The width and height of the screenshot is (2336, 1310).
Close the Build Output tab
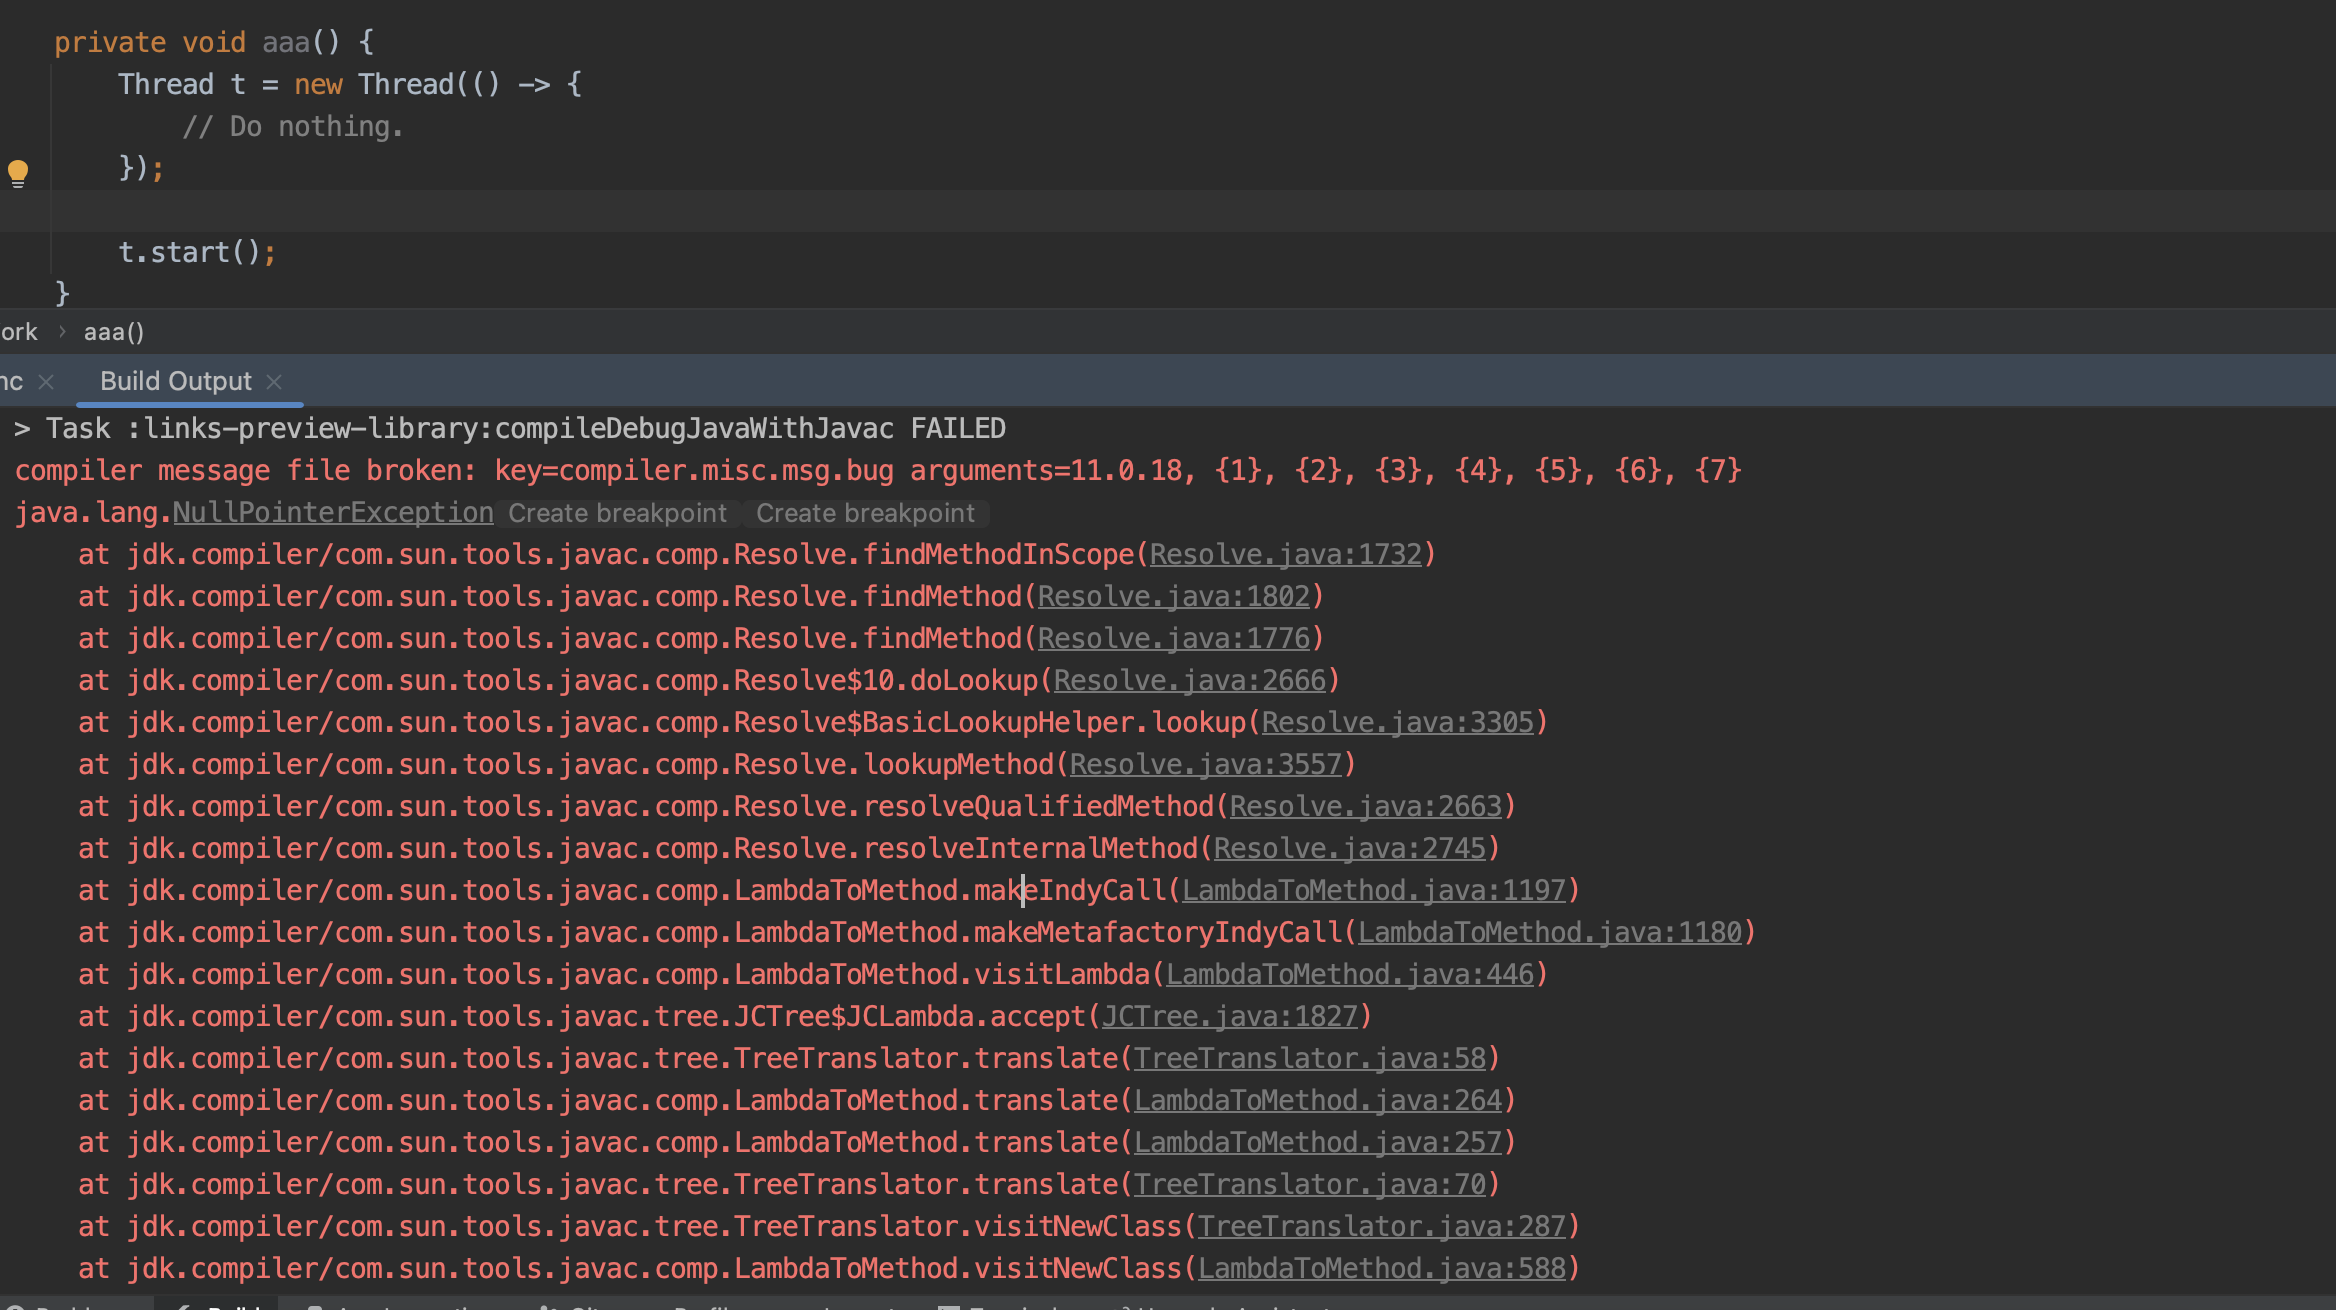pyautogui.click(x=275, y=382)
